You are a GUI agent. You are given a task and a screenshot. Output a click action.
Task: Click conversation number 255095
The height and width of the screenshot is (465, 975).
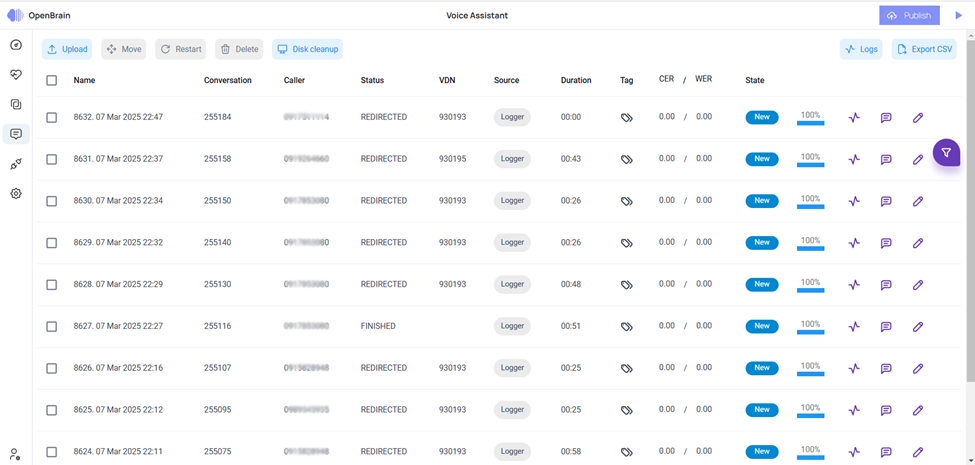(218, 410)
